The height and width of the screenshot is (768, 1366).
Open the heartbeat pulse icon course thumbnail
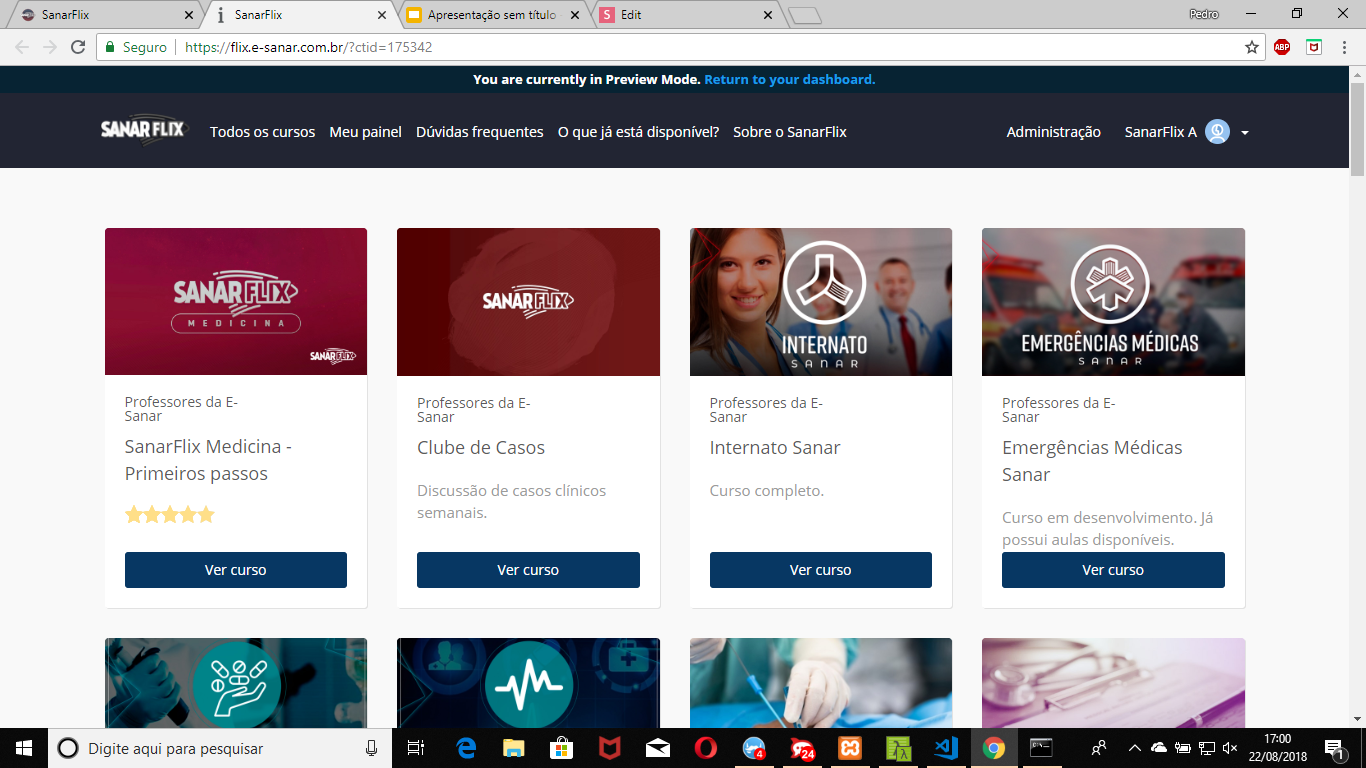[528, 683]
